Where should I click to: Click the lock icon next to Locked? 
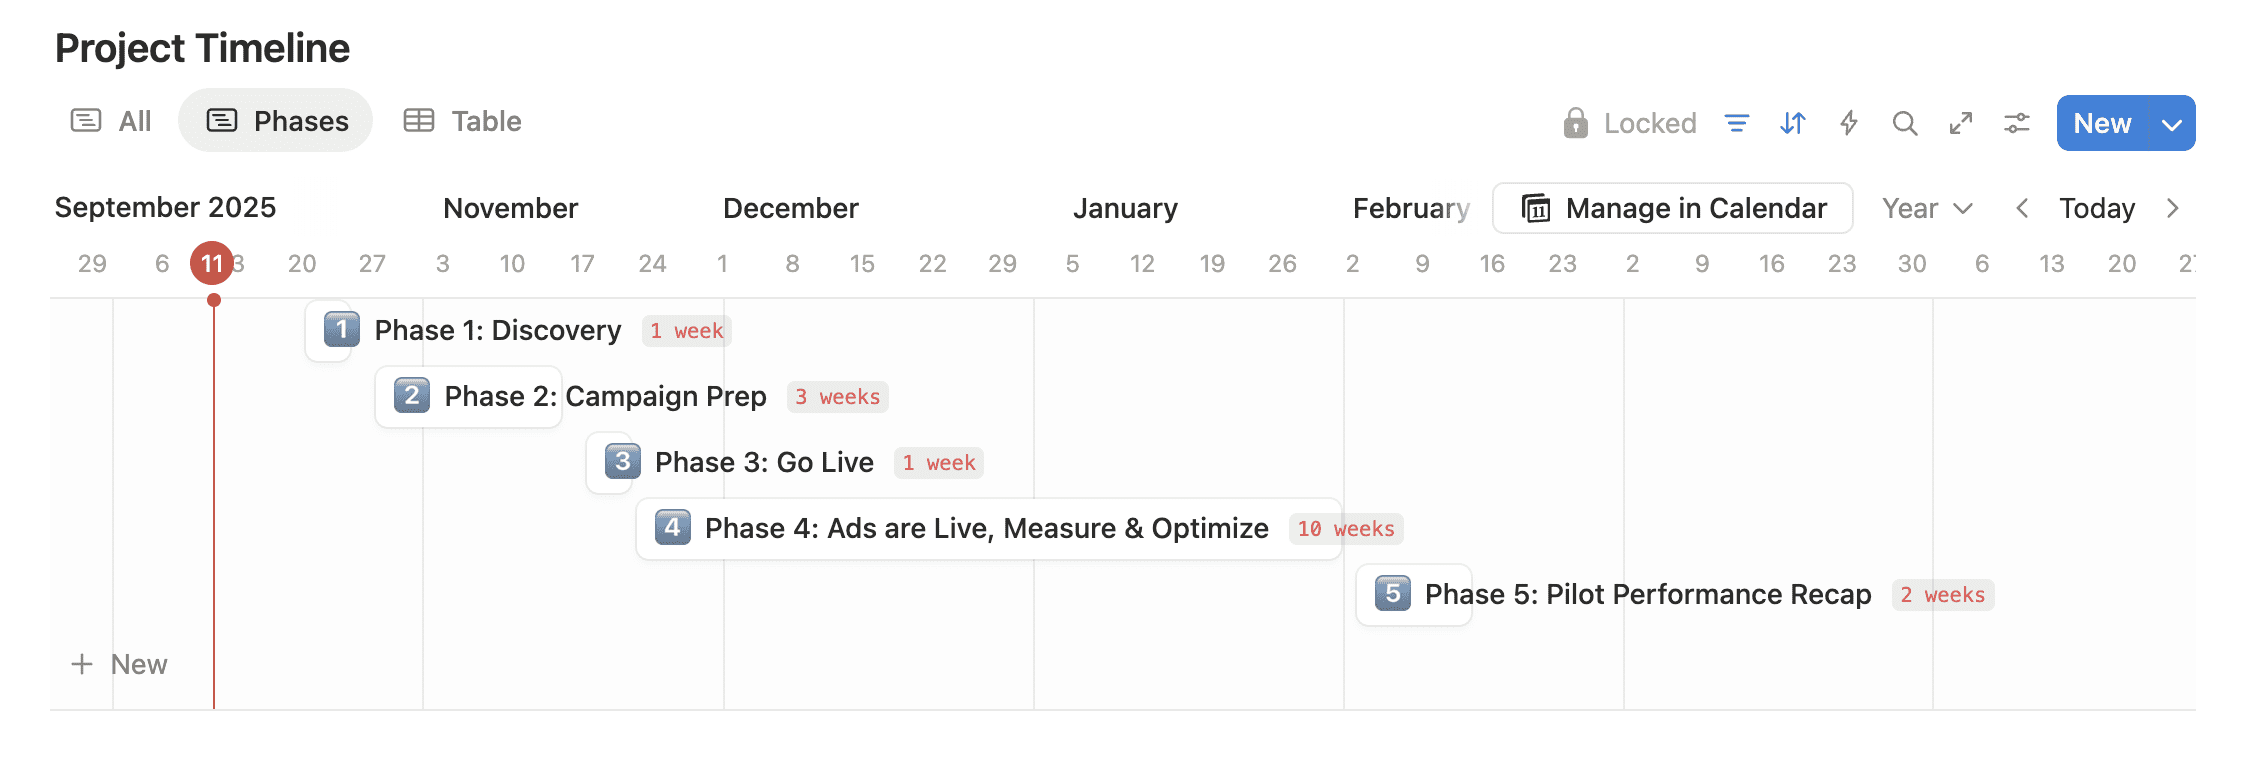[1575, 122]
